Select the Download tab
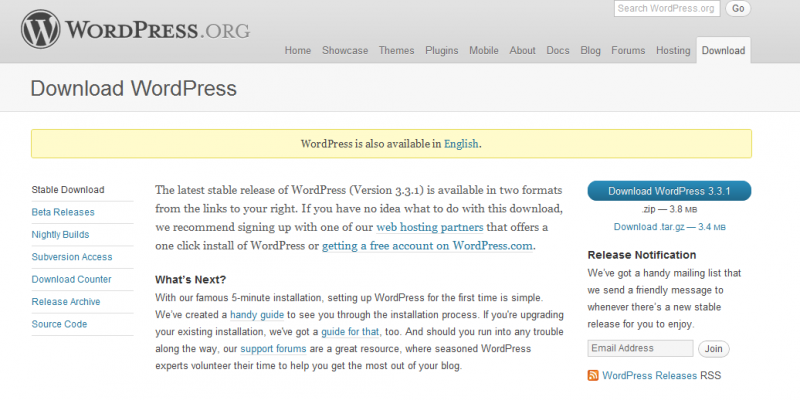The height and width of the screenshot is (400, 800). click(x=723, y=50)
